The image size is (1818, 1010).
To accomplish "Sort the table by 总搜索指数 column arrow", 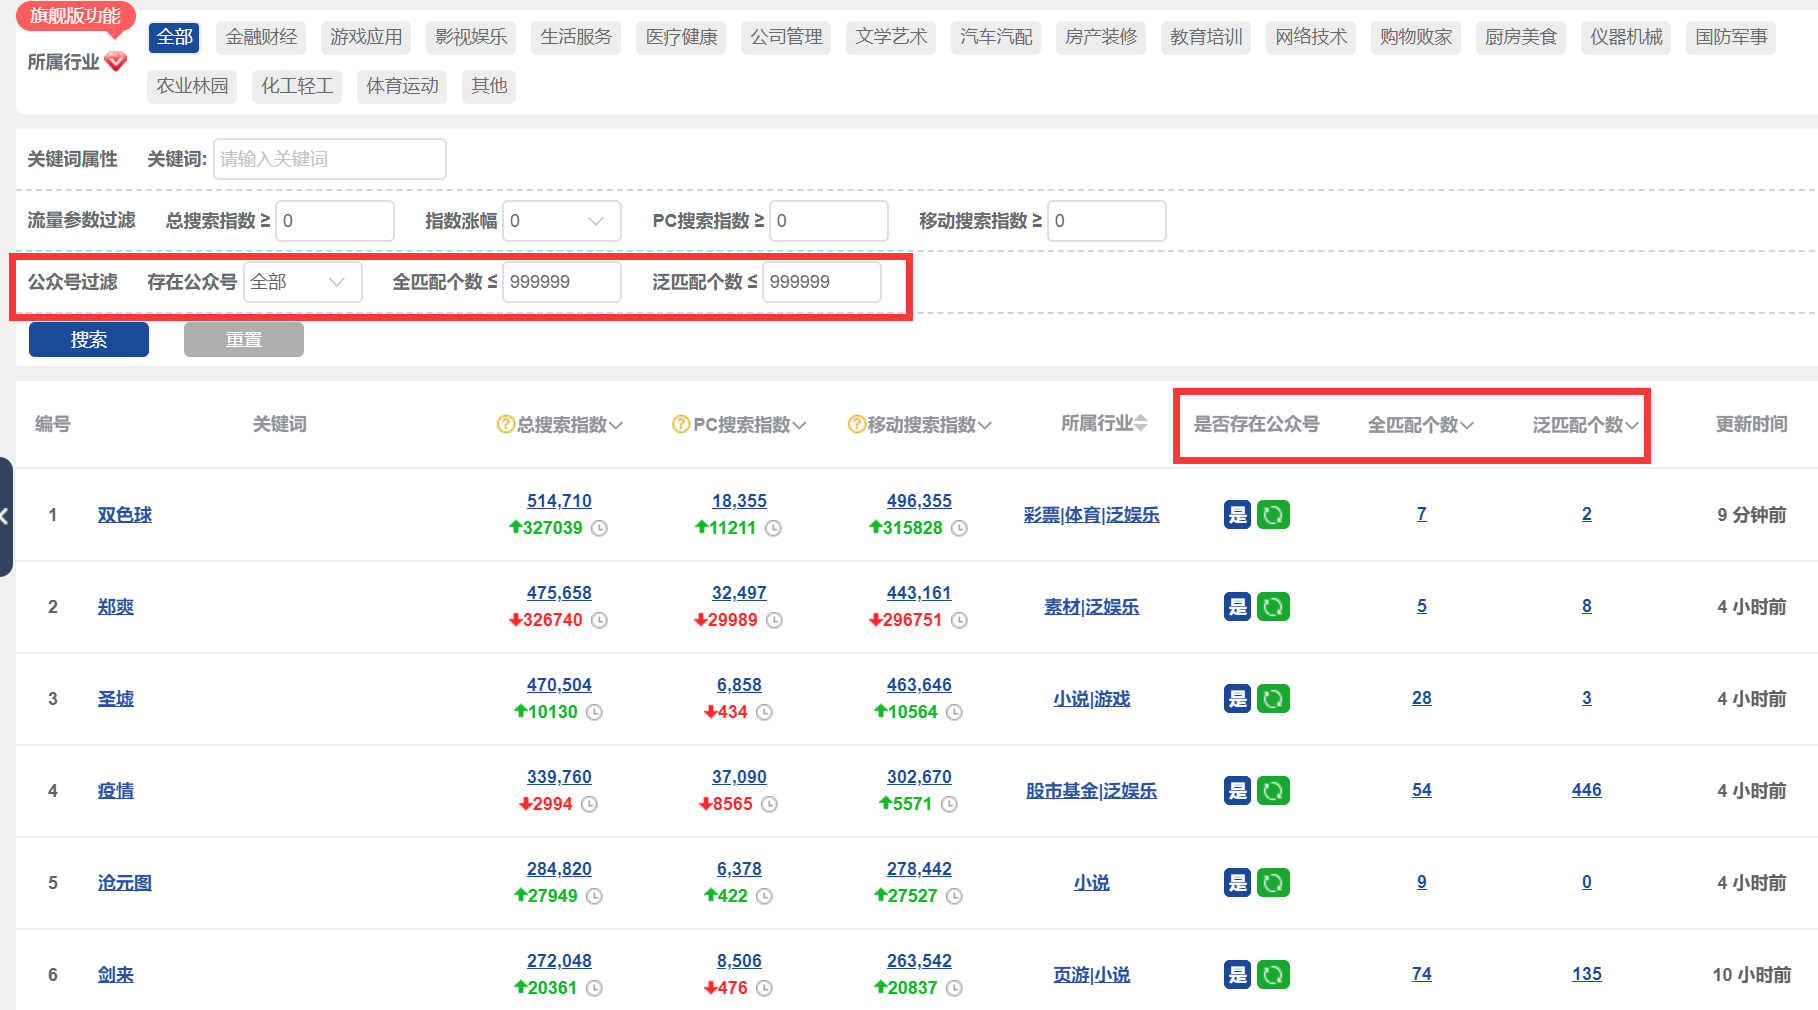I will [x=617, y=424].
